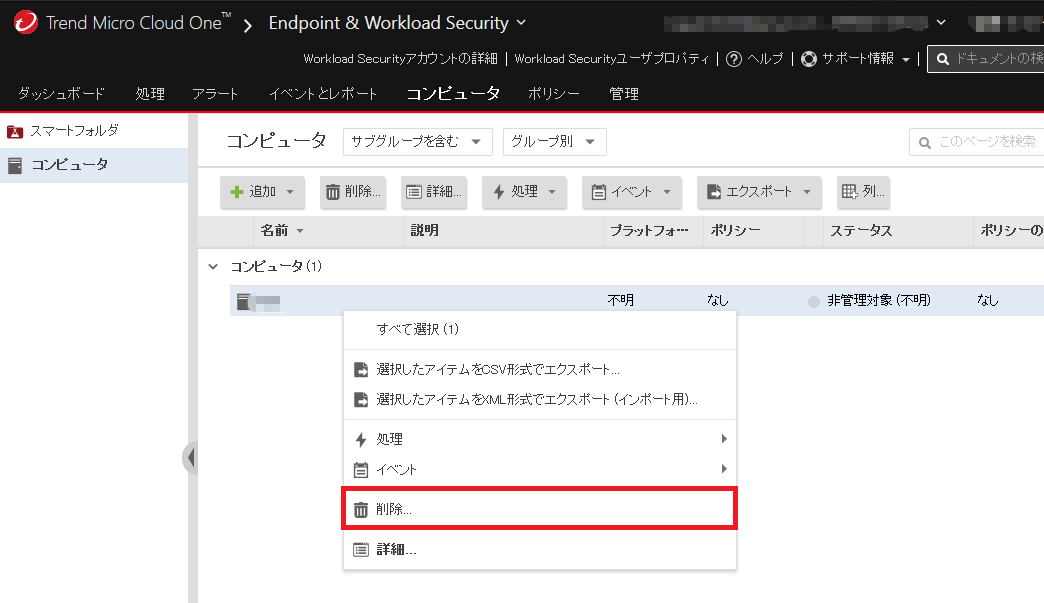Open the イベント toolbar dropdown
1044x603 pixels.
coord(631,192)
